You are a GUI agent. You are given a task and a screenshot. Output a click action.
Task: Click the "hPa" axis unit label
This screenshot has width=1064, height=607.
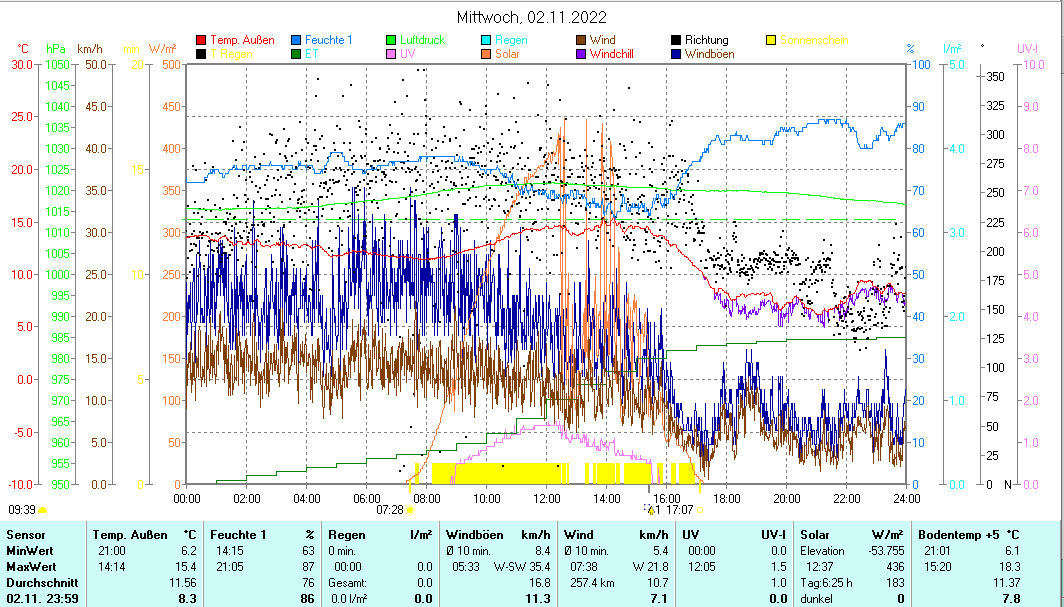[x=56, y=49]
